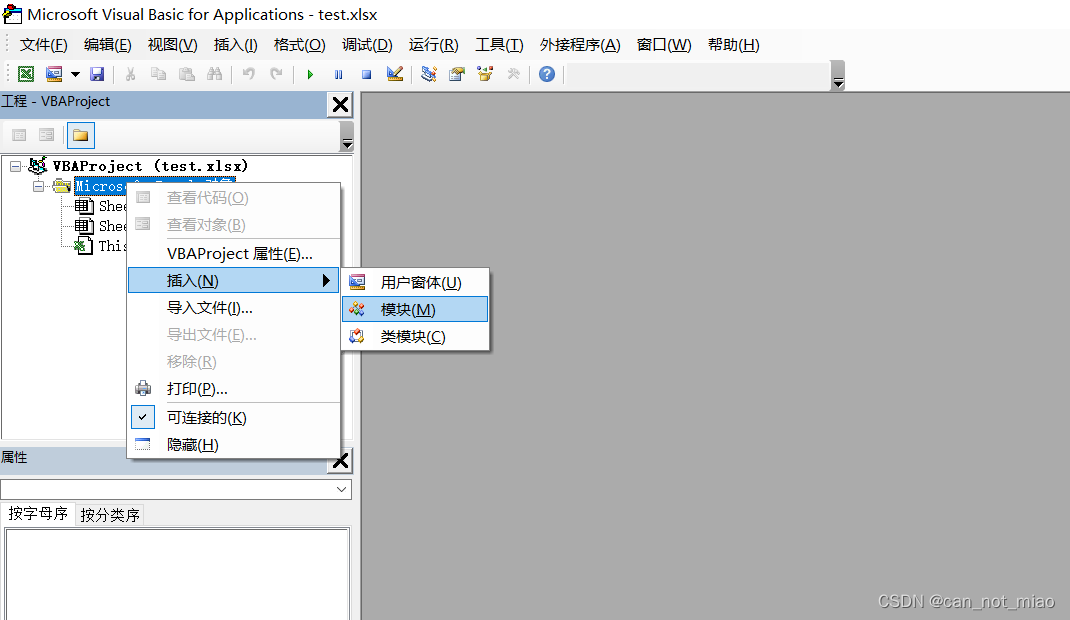Open the Toolbox hammer-wrench icon

click(x=513, y=74)
